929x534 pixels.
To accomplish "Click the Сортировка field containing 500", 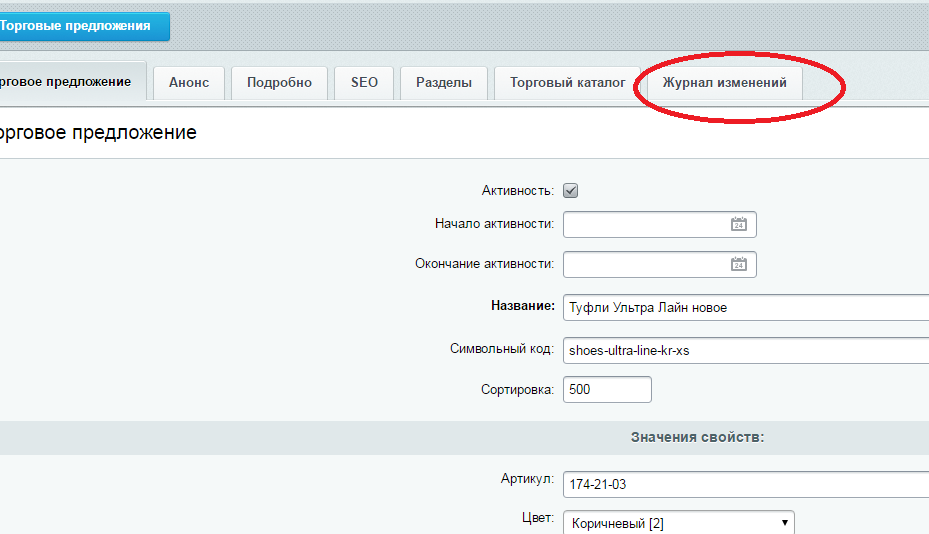I will [x=607, y=390].
